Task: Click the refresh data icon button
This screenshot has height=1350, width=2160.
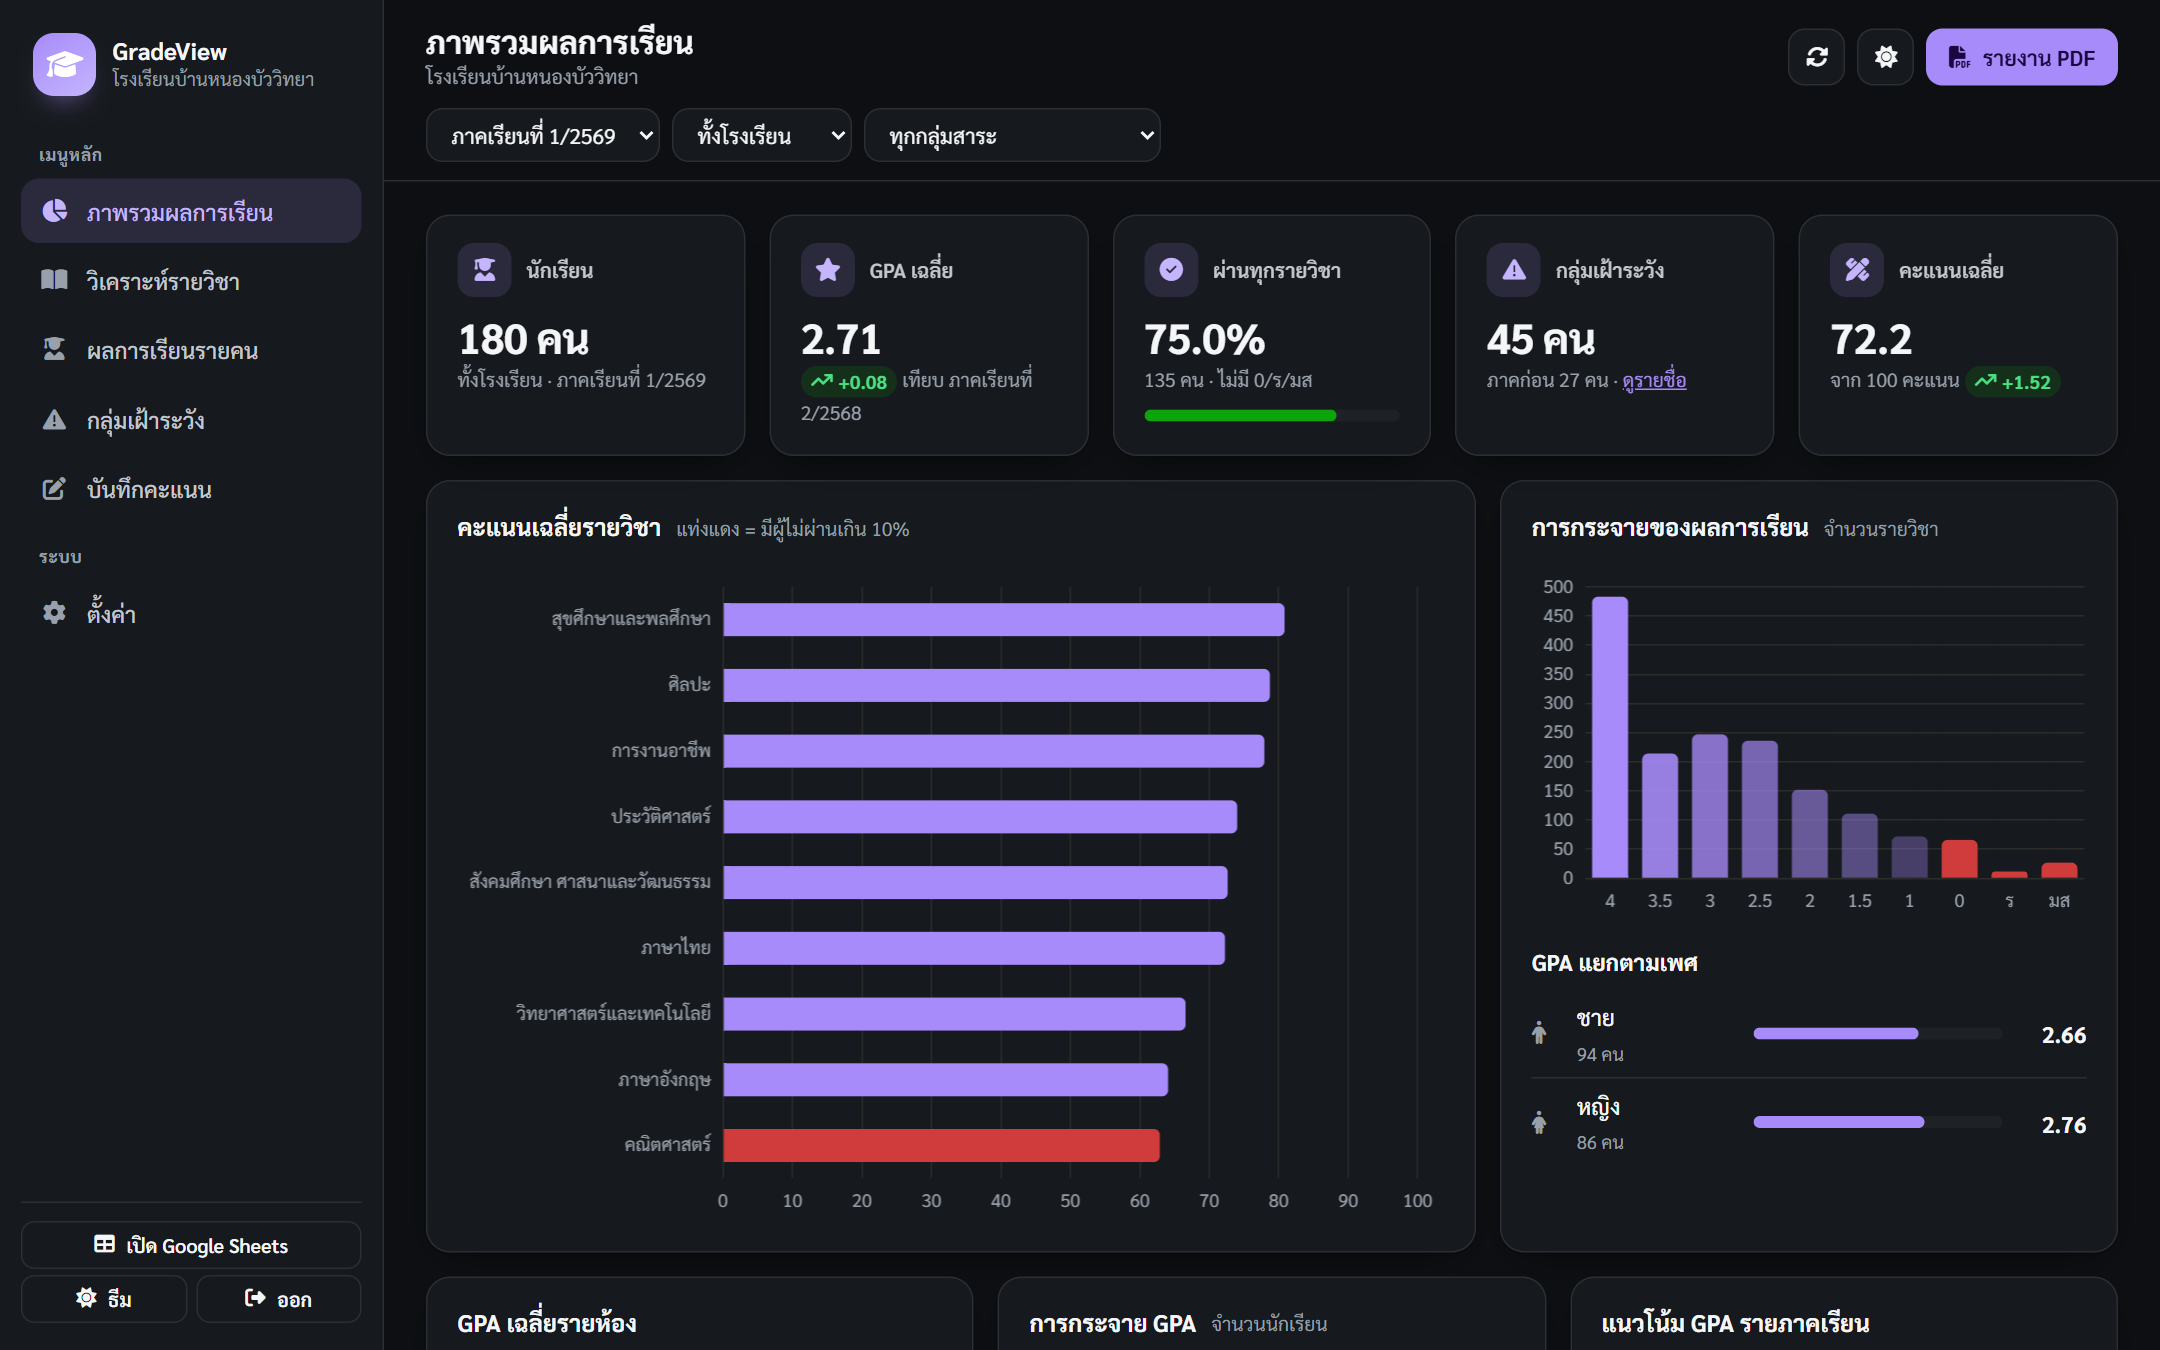Action: 1816,57
